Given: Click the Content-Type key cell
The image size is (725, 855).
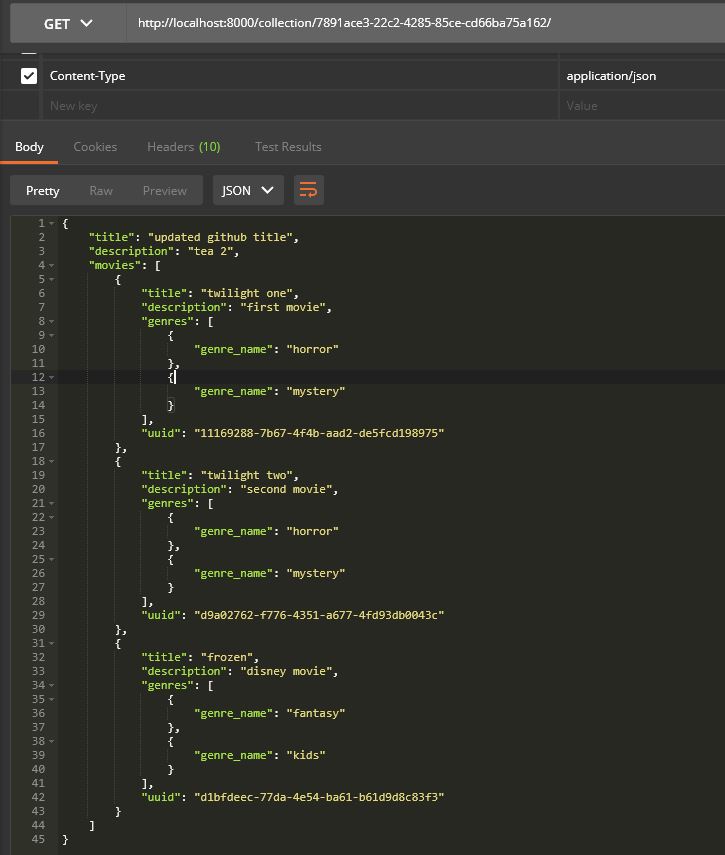Looking at the screenshot, I should tap(300, 76).
